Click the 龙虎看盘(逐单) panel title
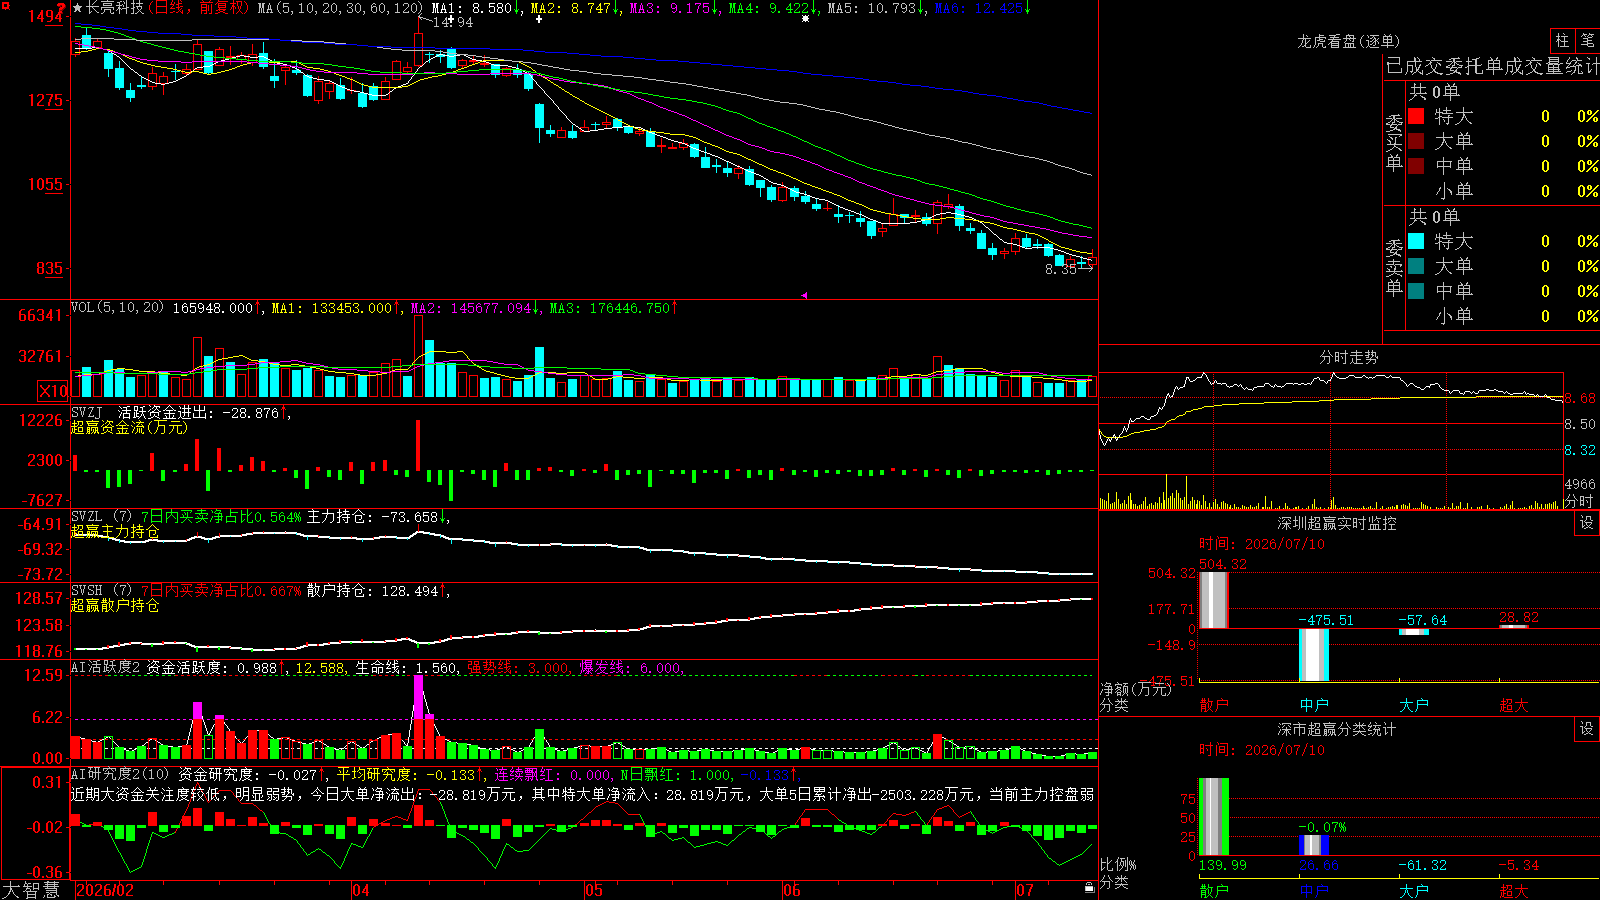The height and width of the screenshot is (900, 1600). (1349, 41)
